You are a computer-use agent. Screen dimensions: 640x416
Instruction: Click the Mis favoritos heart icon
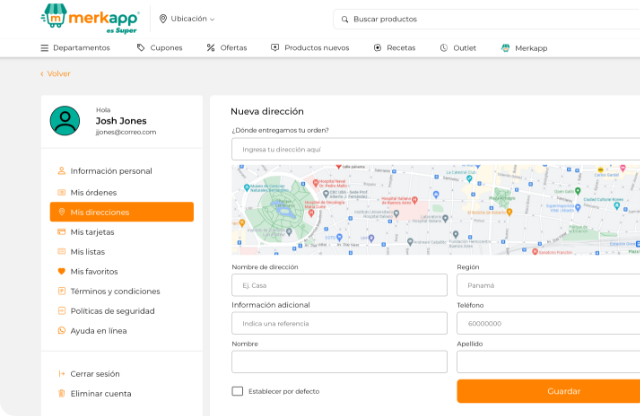(62, 271)
